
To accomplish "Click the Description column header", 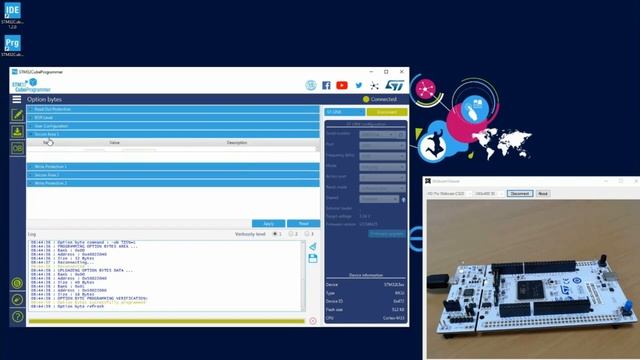I will [x=237, y=143].
